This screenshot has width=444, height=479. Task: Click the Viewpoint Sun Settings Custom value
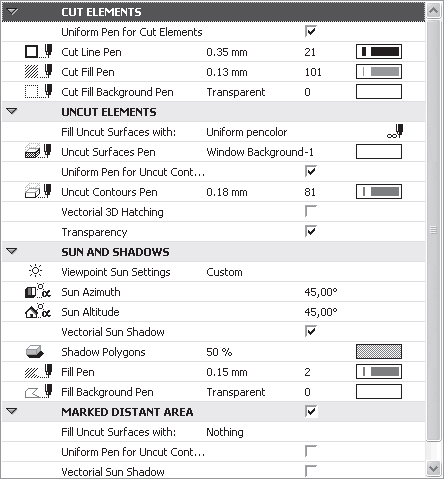[x=224, y=272]
